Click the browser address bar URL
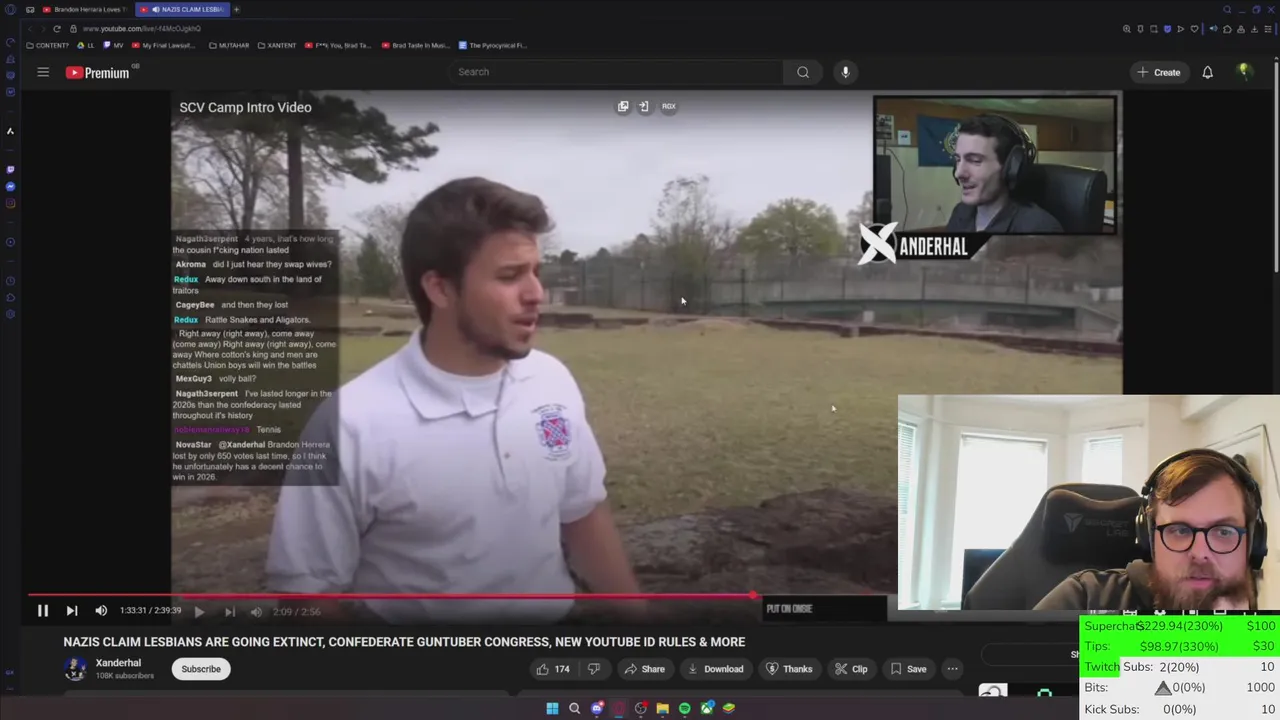 click(x=142, y=28)
